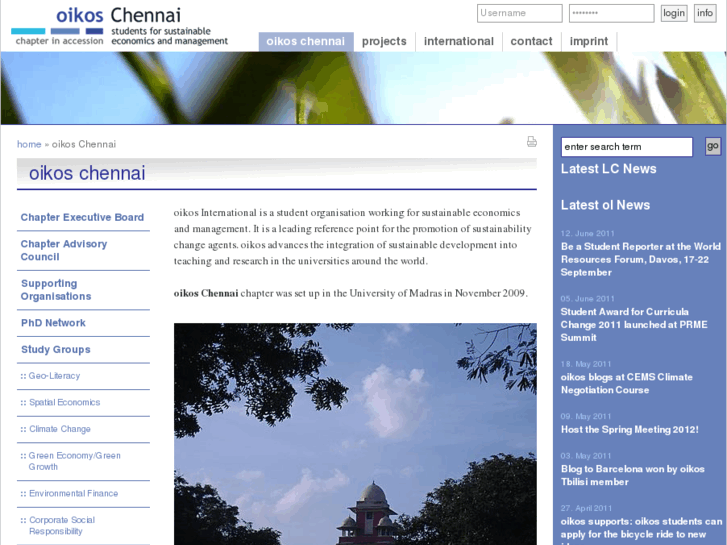Click the 03. May 2011 date
727x545 pixels.
tap(586, 456)
